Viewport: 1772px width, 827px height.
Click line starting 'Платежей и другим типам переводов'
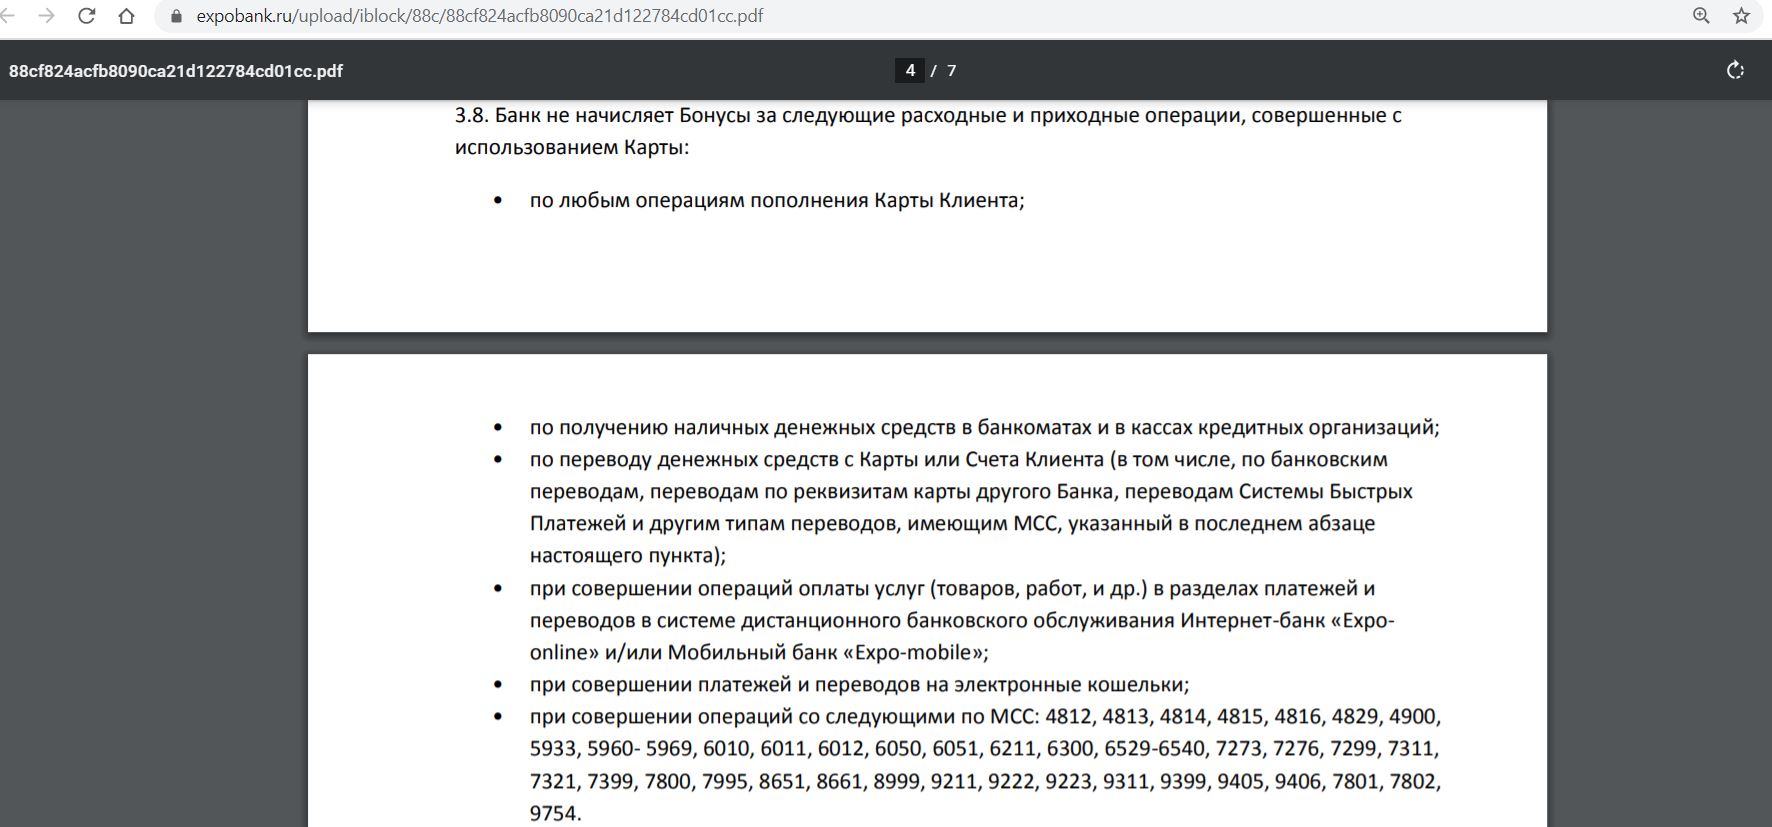952,524
